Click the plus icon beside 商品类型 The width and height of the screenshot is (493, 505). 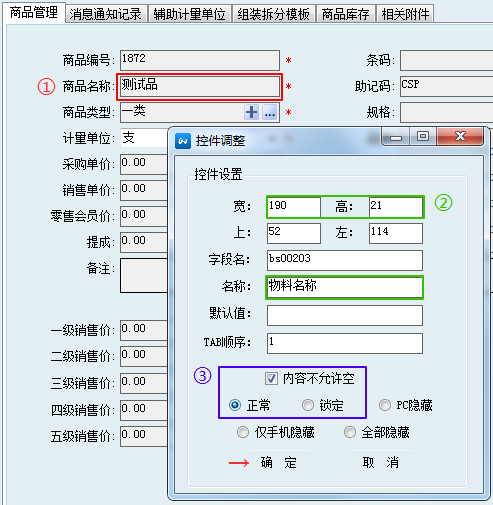(x=252, y=112)
